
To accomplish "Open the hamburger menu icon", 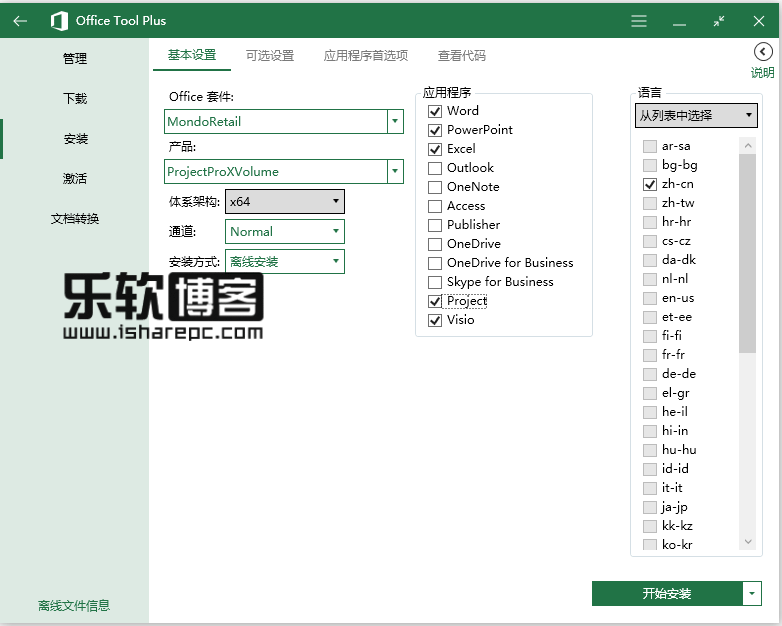I will pyautogui.click(x=639, y=21).
